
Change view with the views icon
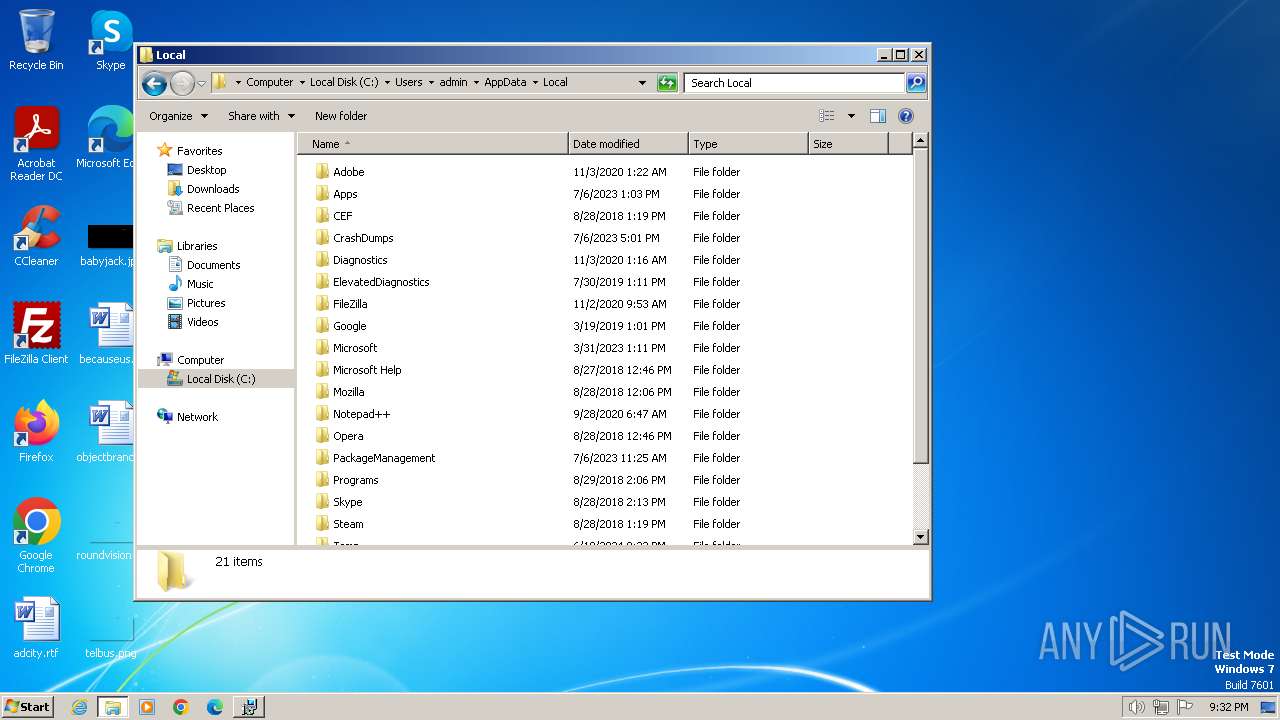pos(826,116)
